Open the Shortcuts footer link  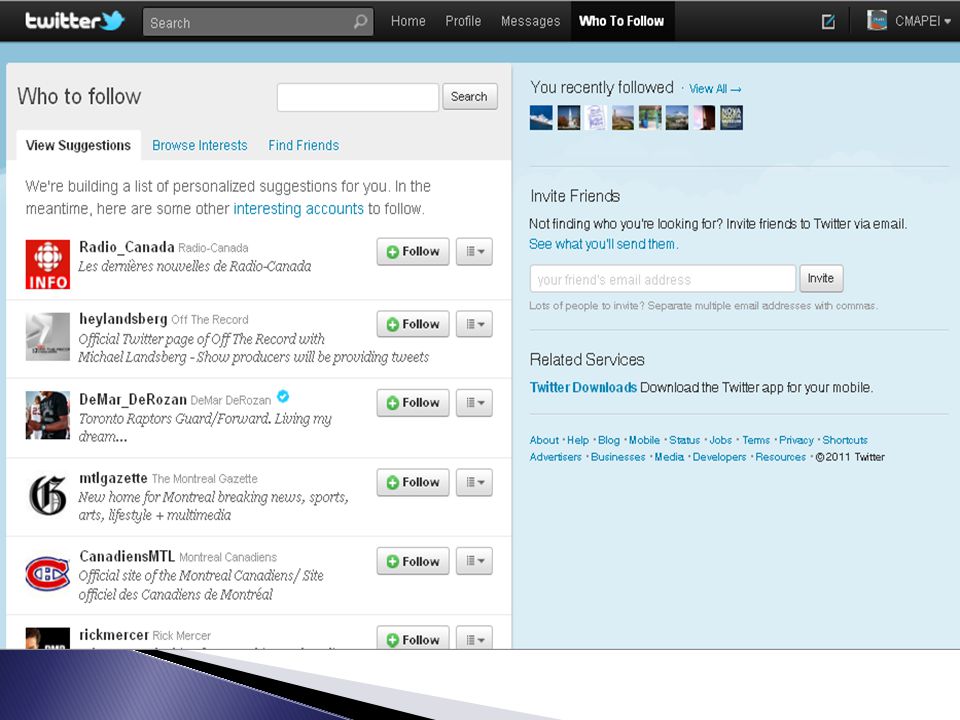click(x=845, y=440)
